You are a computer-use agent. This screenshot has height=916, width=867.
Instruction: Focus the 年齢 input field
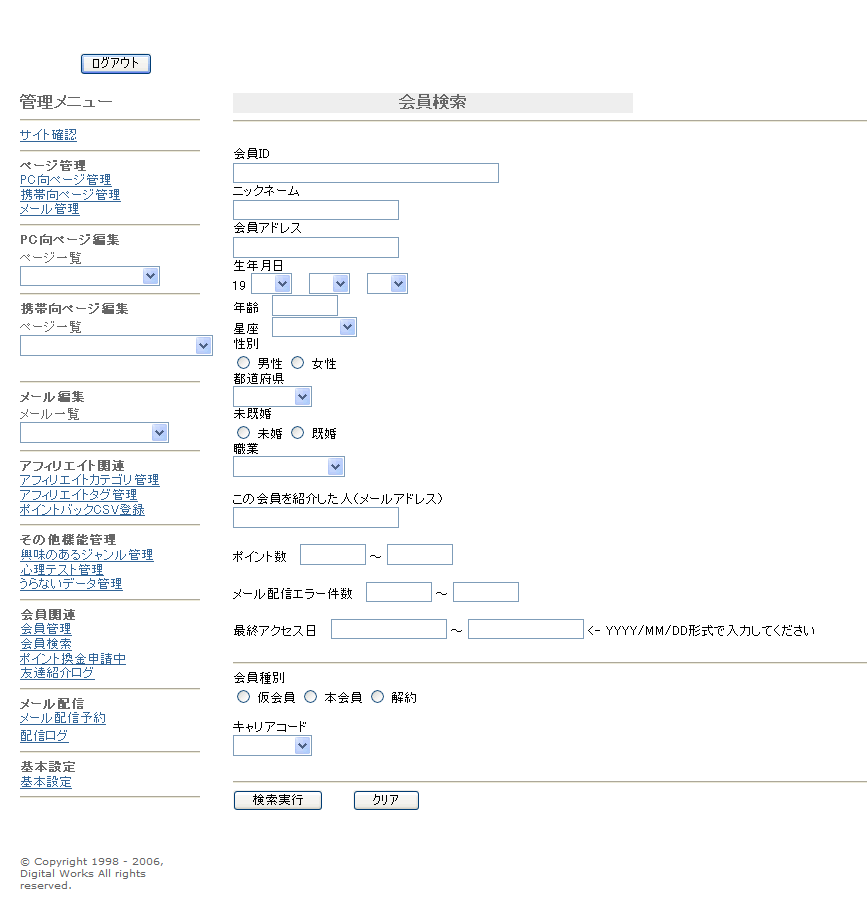305,306
